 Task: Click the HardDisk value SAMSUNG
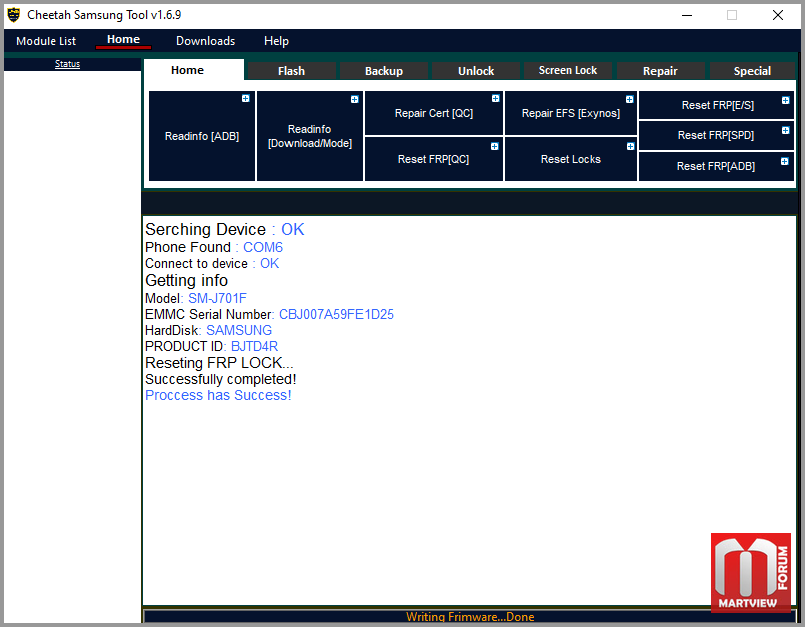[239, 331]
